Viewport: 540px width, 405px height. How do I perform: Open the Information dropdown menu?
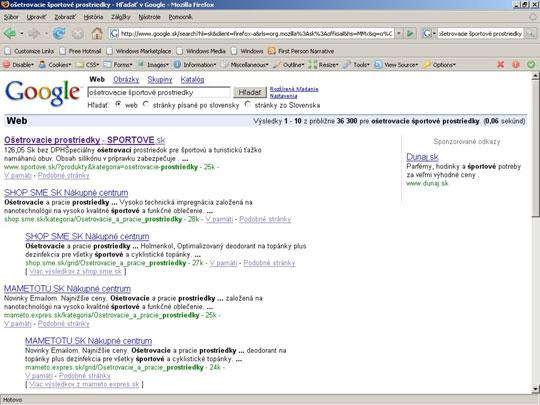pos(215,65)
